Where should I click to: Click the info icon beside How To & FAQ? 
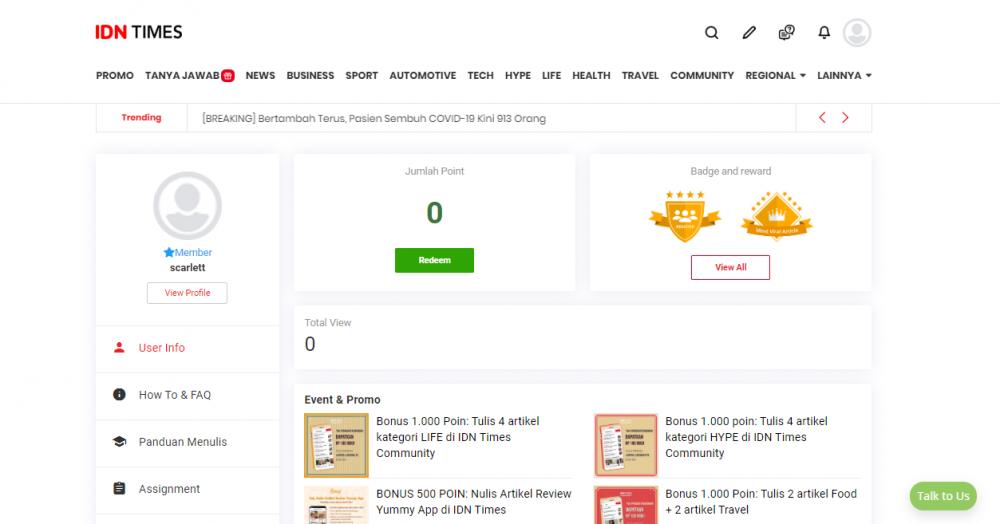119,395
